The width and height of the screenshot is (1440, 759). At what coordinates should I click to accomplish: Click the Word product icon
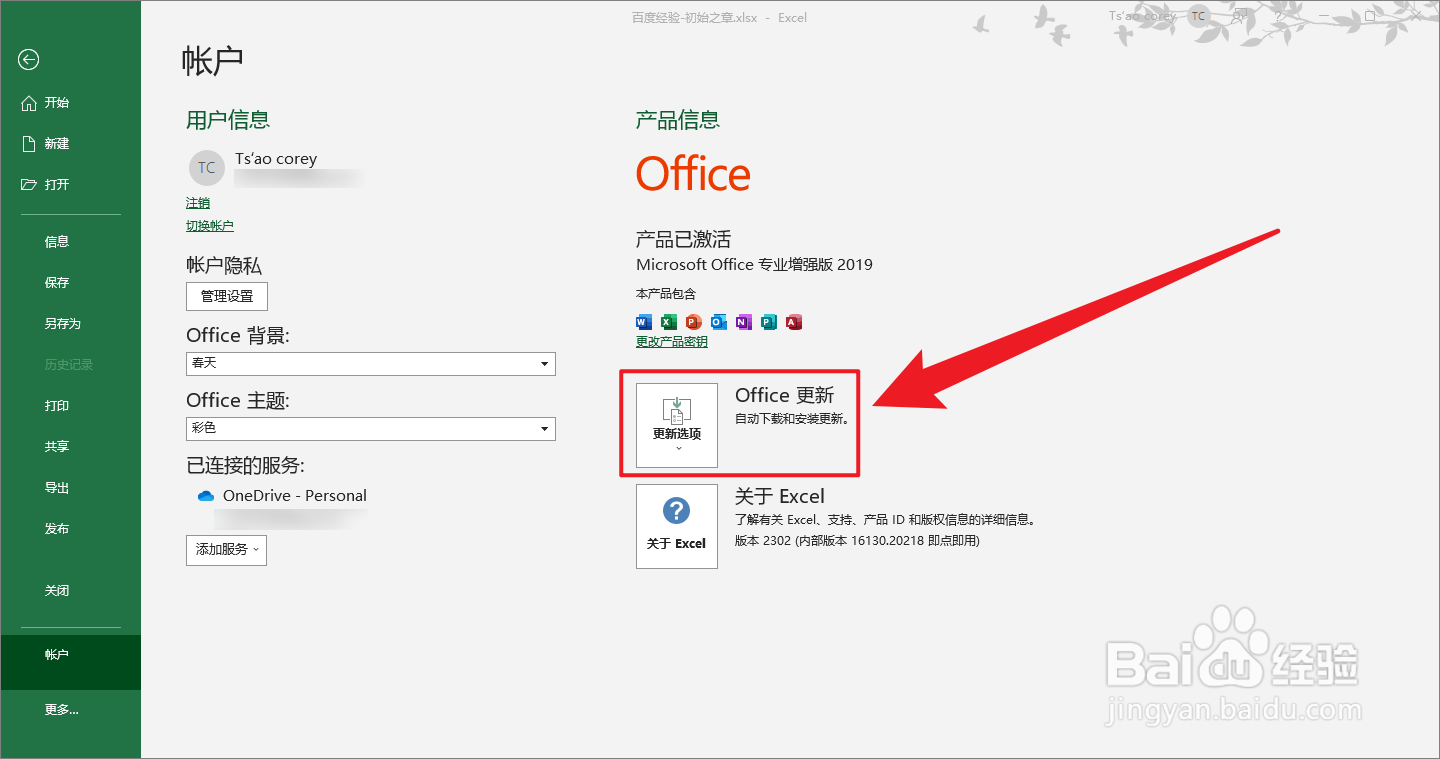643,322
